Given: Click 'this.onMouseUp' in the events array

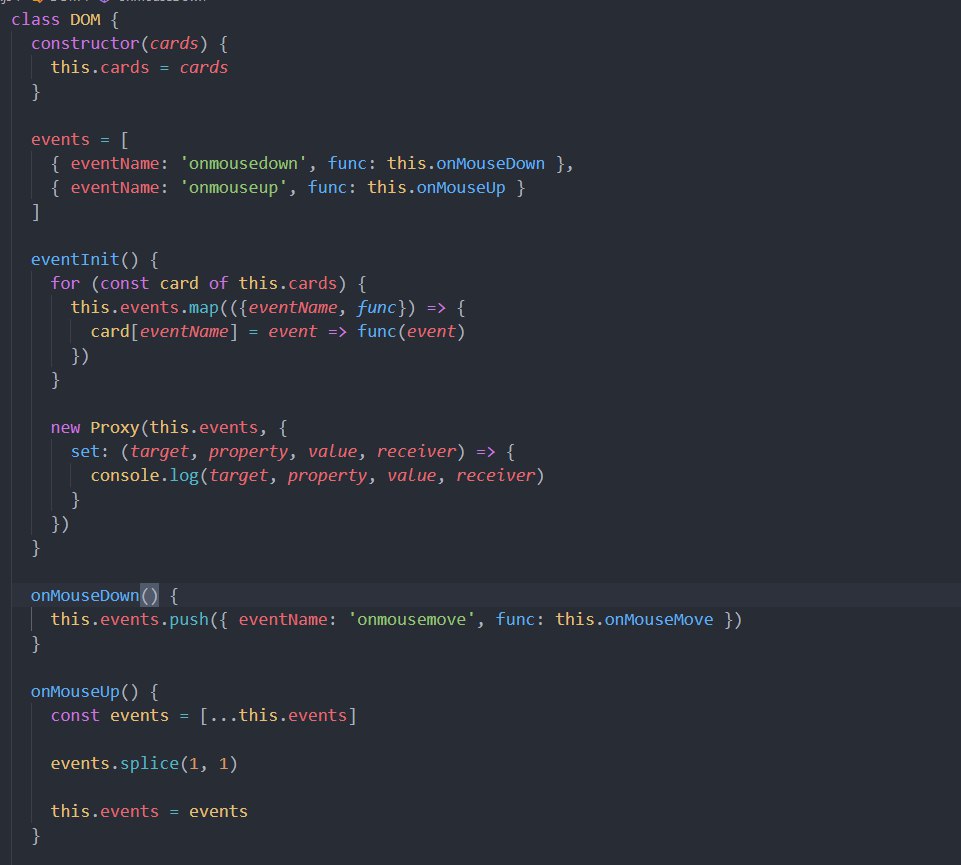Looking at the screenshot, I should pyautogui.click(x=436, y=188).
